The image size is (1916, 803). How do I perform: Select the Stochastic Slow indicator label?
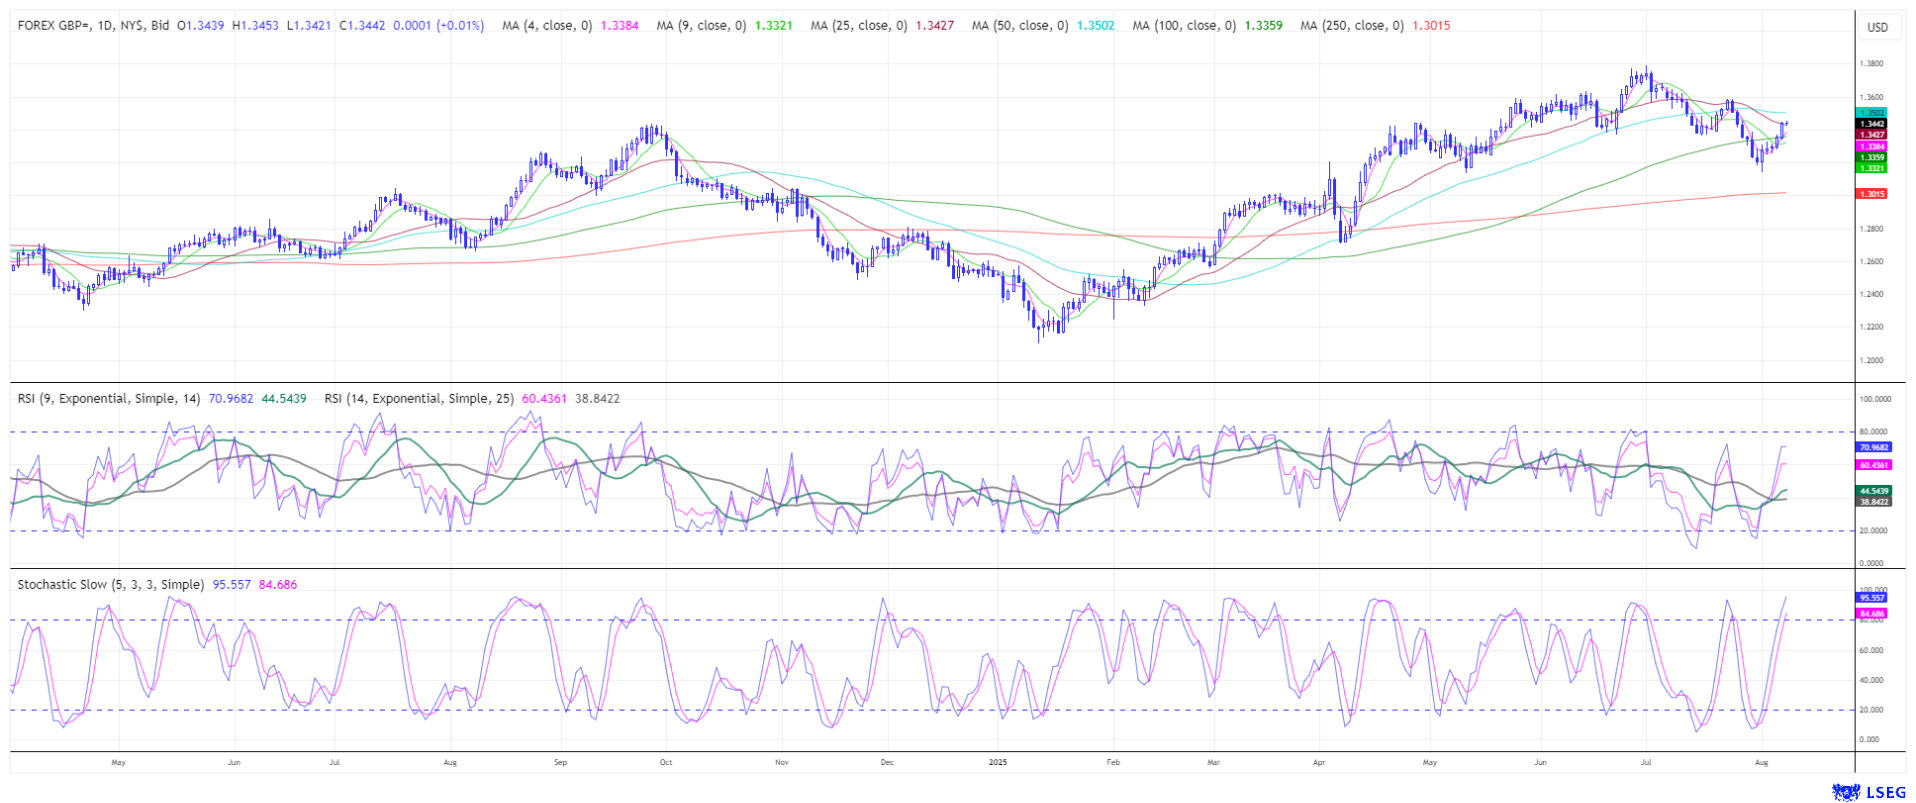[x=110, y=584]
